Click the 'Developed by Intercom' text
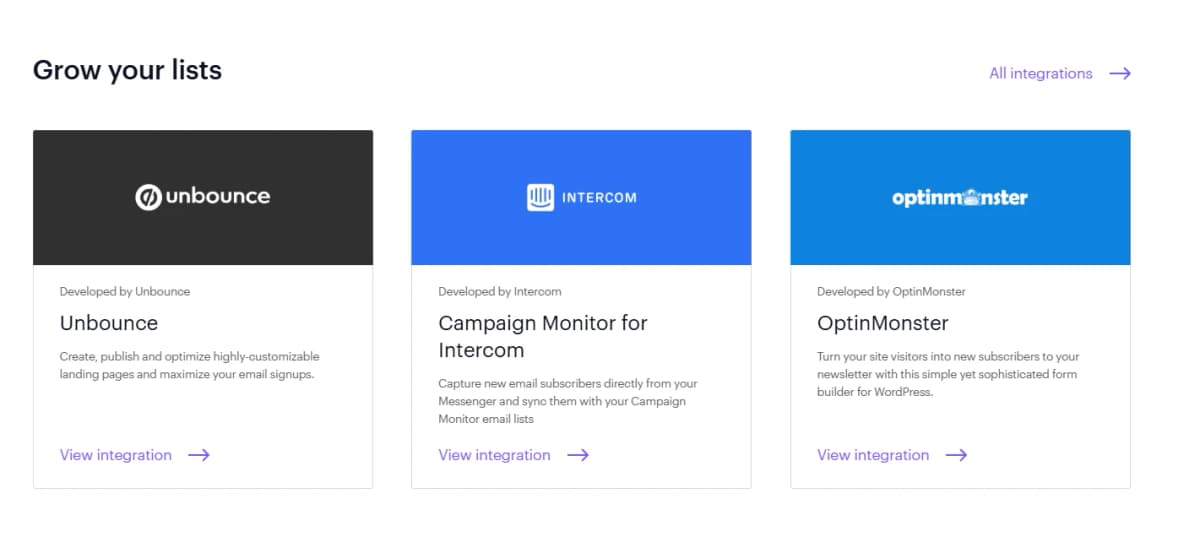This screenshot has height=553, width=1200. [500, 292]
